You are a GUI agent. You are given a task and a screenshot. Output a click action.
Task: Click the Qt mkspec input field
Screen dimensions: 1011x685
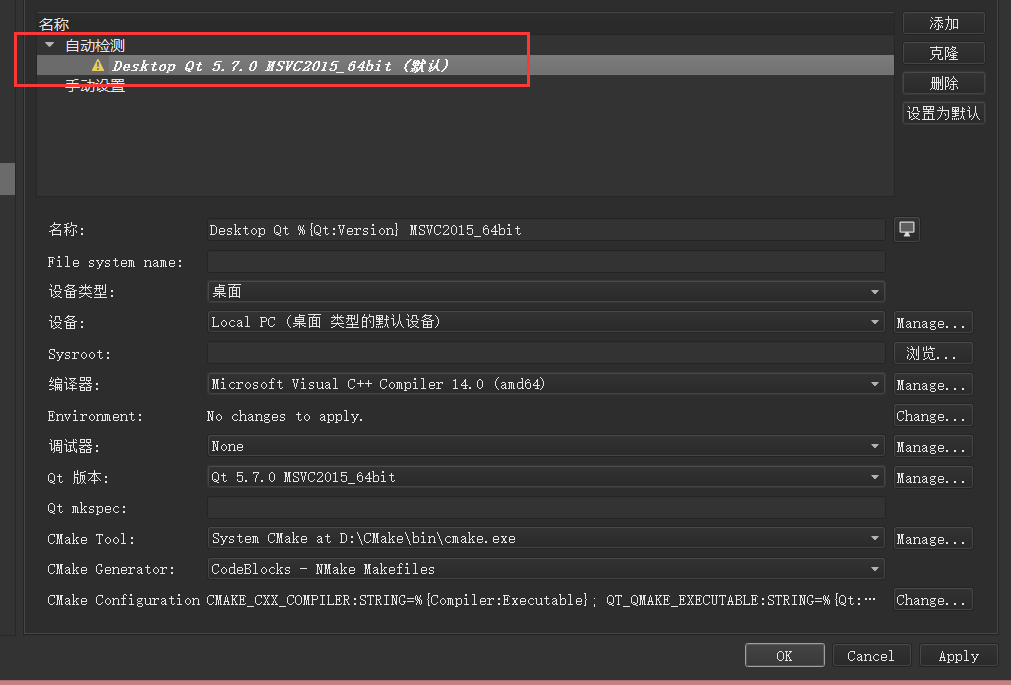(545, 508)
